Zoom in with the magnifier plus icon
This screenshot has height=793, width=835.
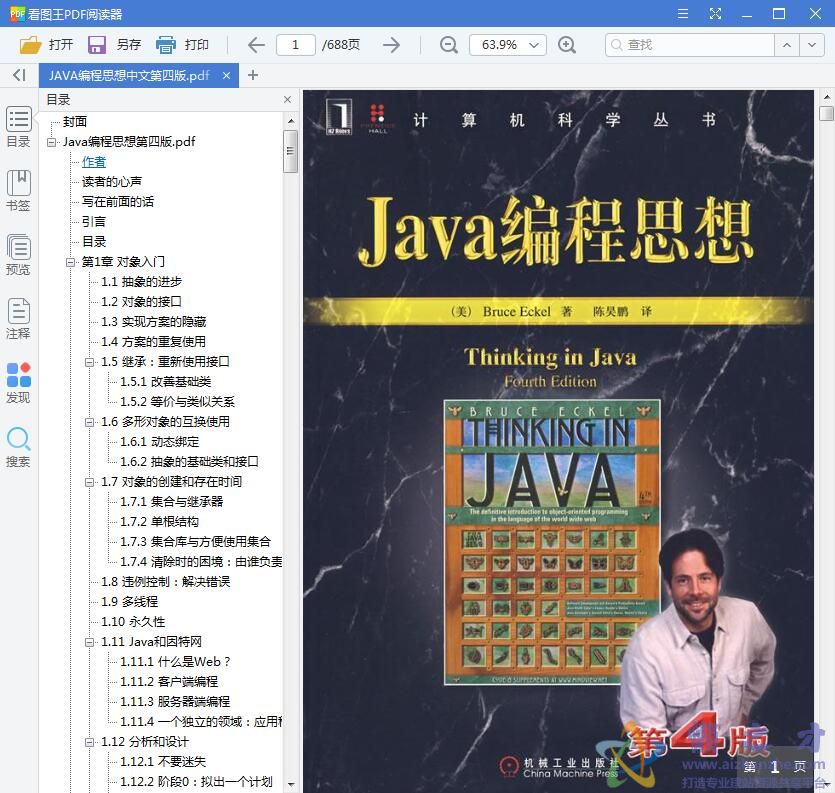pos(568,44)
